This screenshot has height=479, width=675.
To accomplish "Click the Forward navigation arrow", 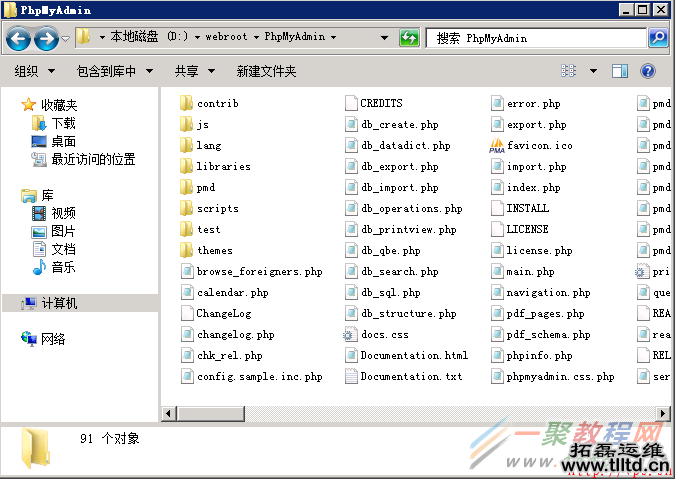I will point(46,39).
